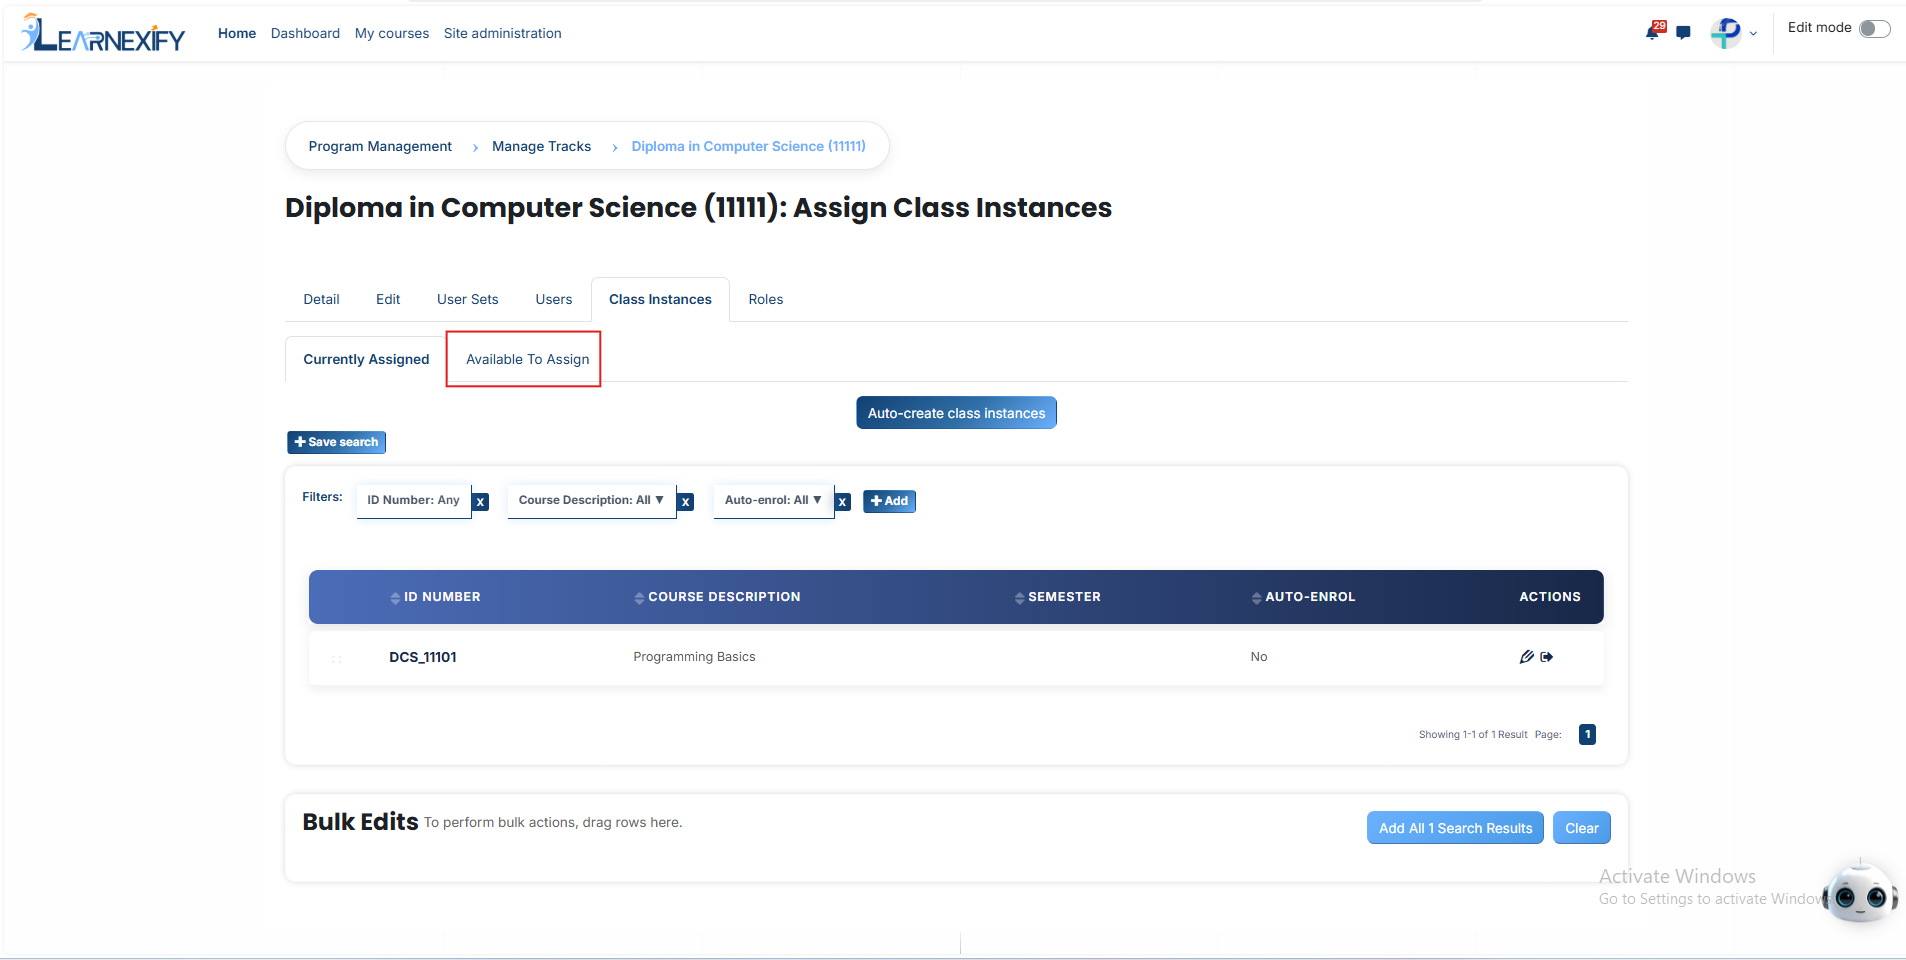Switch to the Available To Assign tab
This screenshot has height=960, width=1906.
tap(528, 359)
